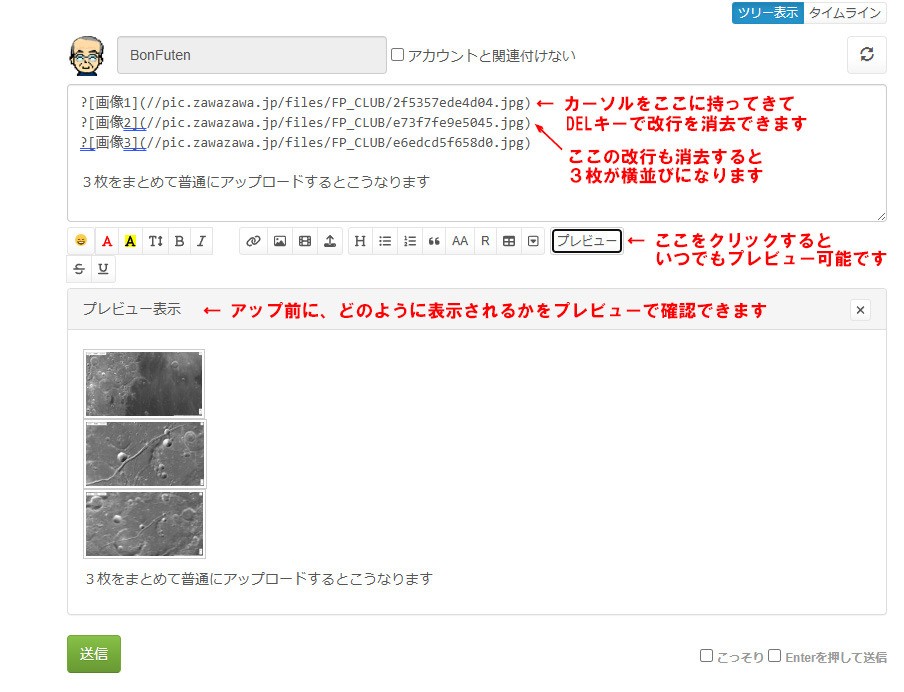Toggle italic formatting
Screen dimensions: 904x692
click(201, 241)
